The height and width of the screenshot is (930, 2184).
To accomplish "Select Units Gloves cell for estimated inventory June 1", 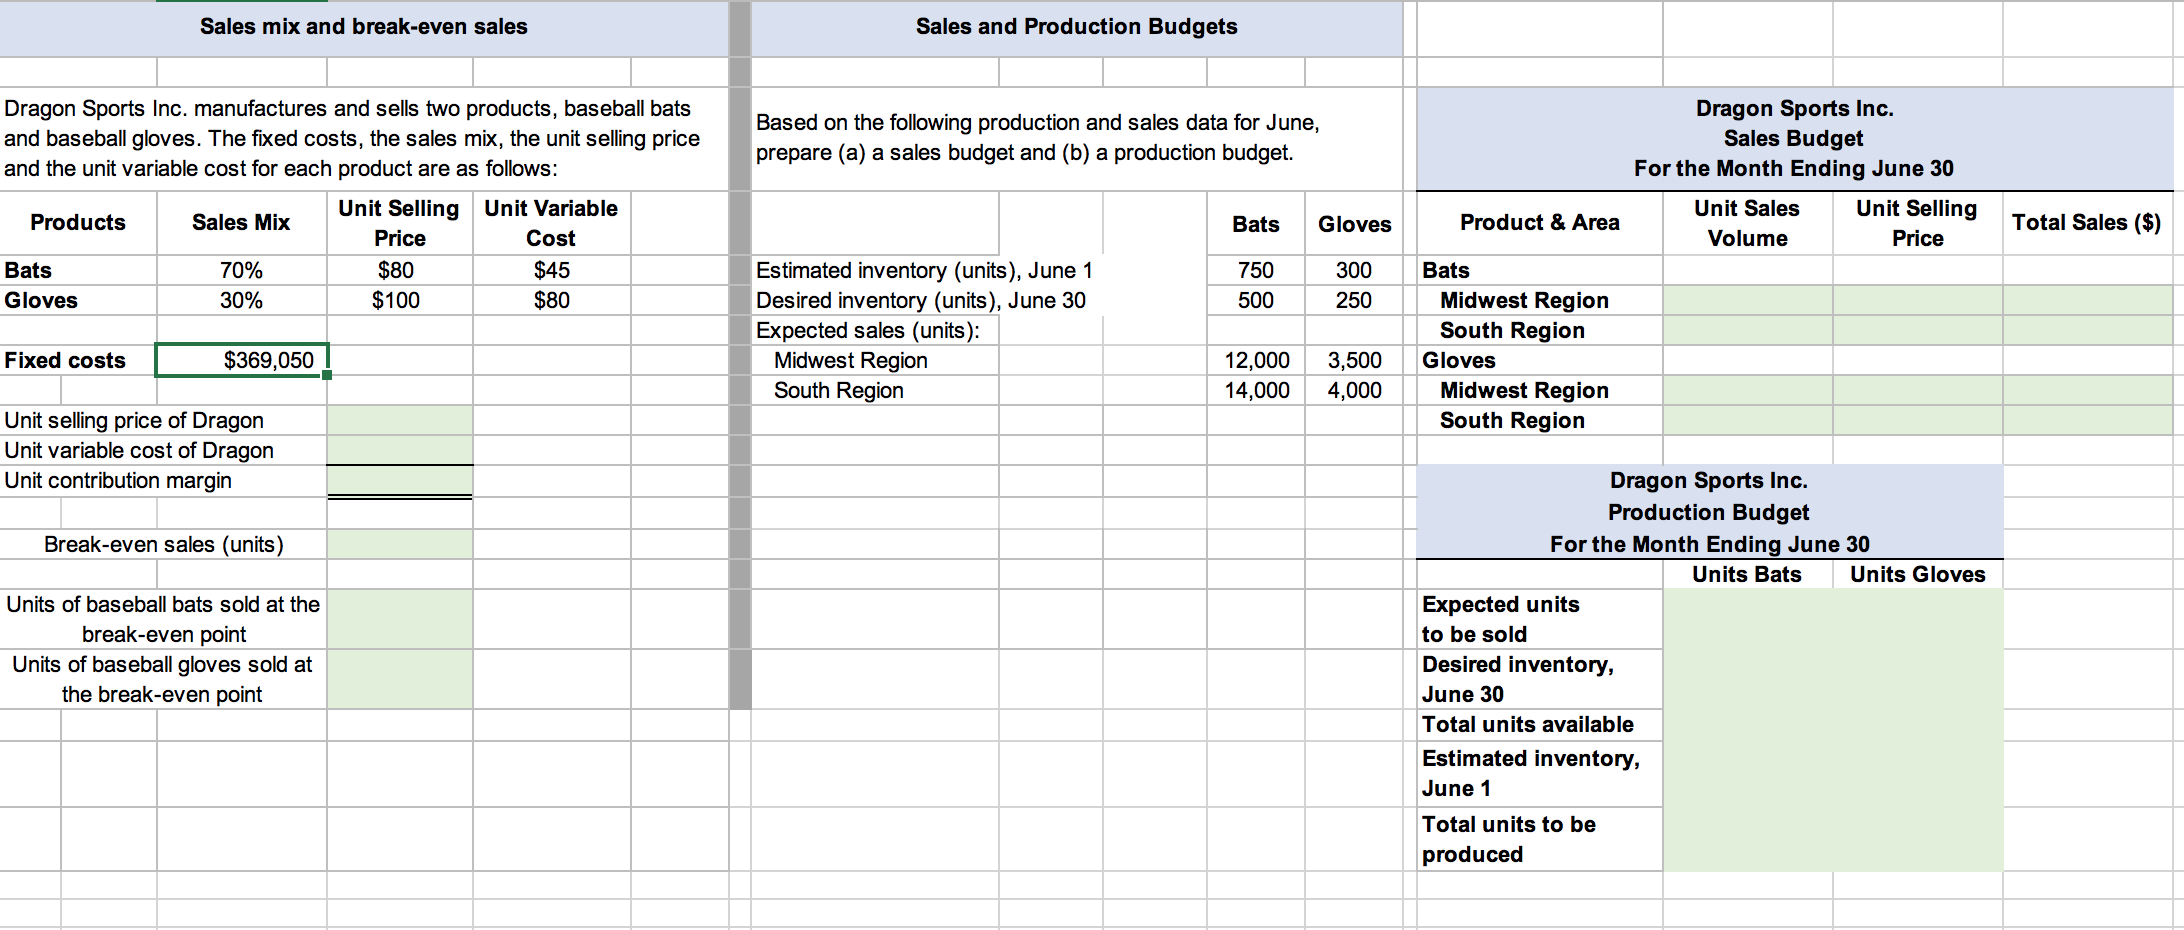I will 1918,773.
